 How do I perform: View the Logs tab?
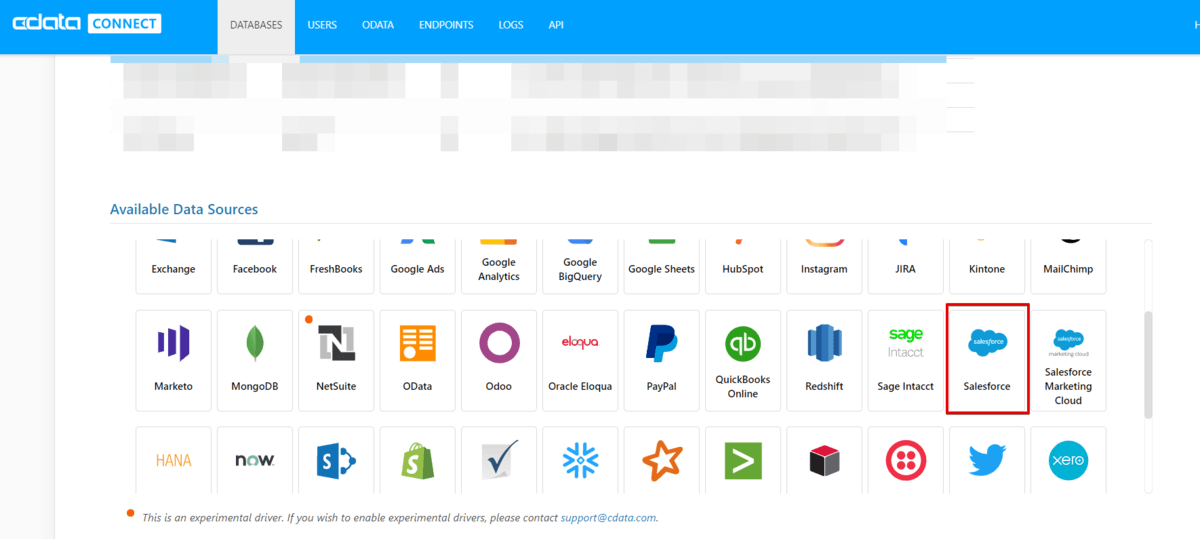click(x=511, y=26)
